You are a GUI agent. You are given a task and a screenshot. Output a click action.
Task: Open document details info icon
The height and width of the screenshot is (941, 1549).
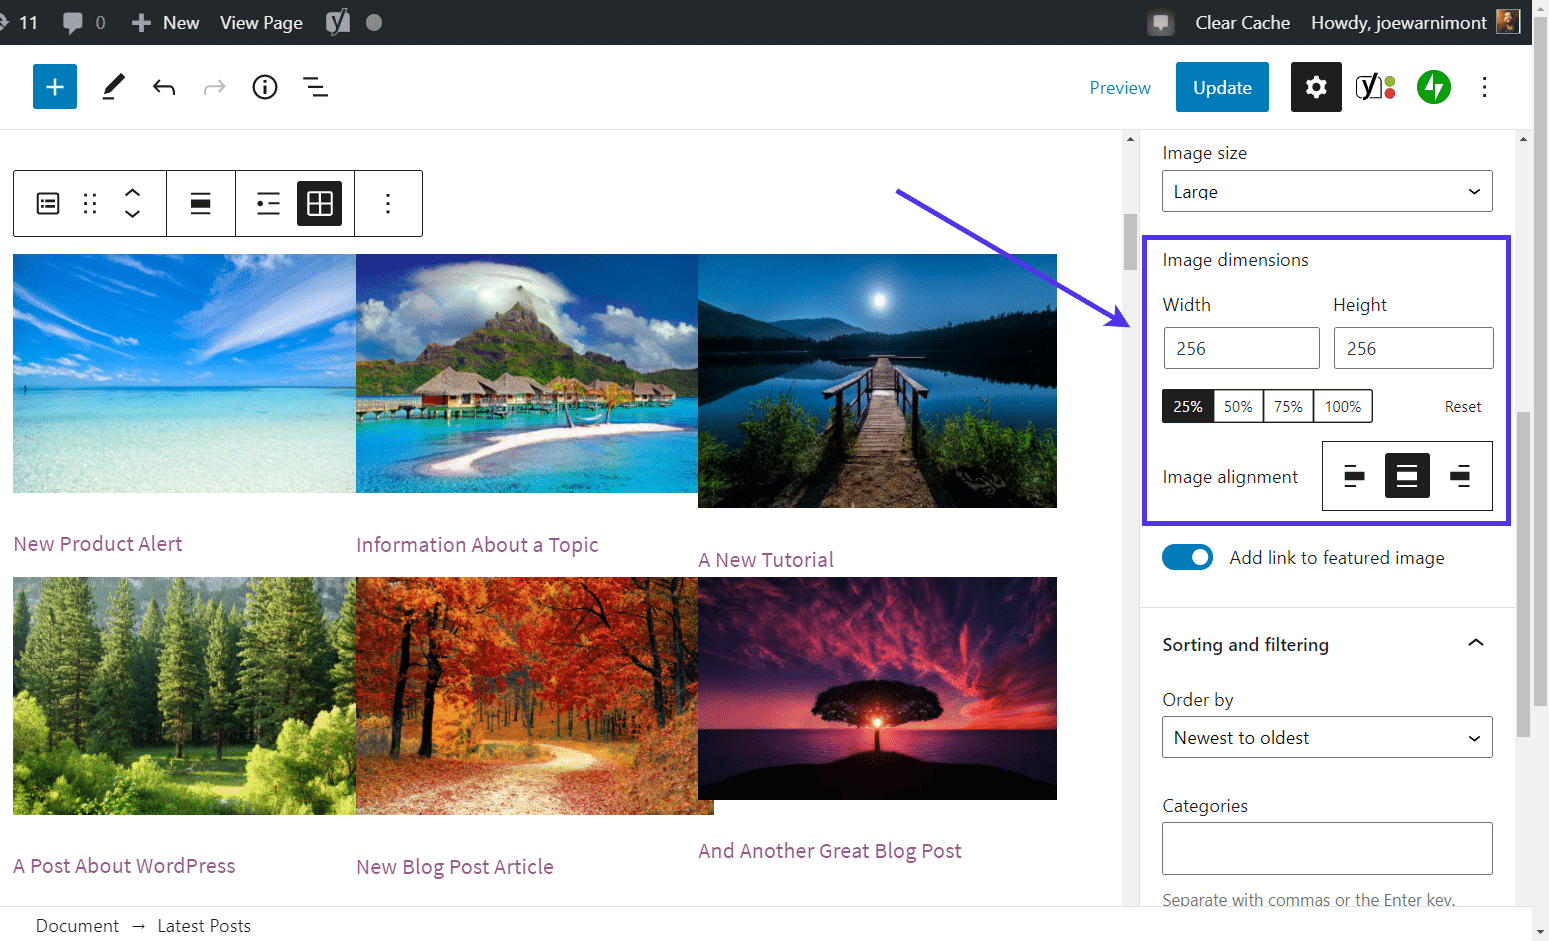click(264, 87)
